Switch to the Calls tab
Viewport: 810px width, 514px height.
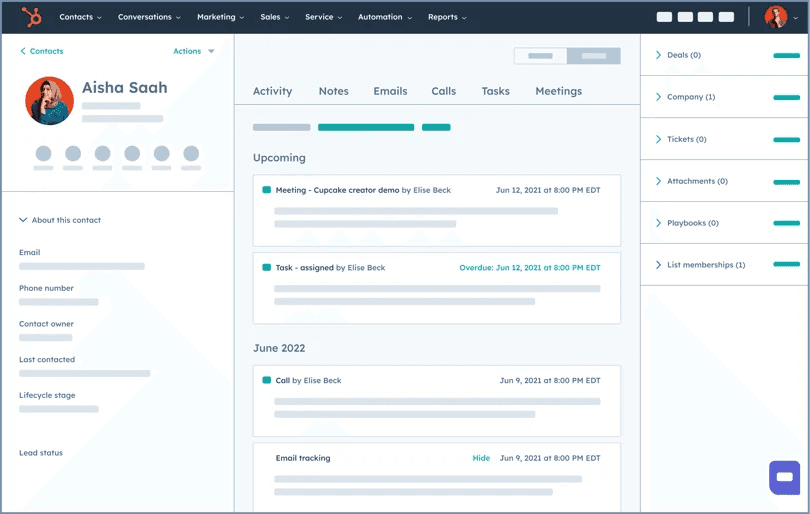click(443, 91)
